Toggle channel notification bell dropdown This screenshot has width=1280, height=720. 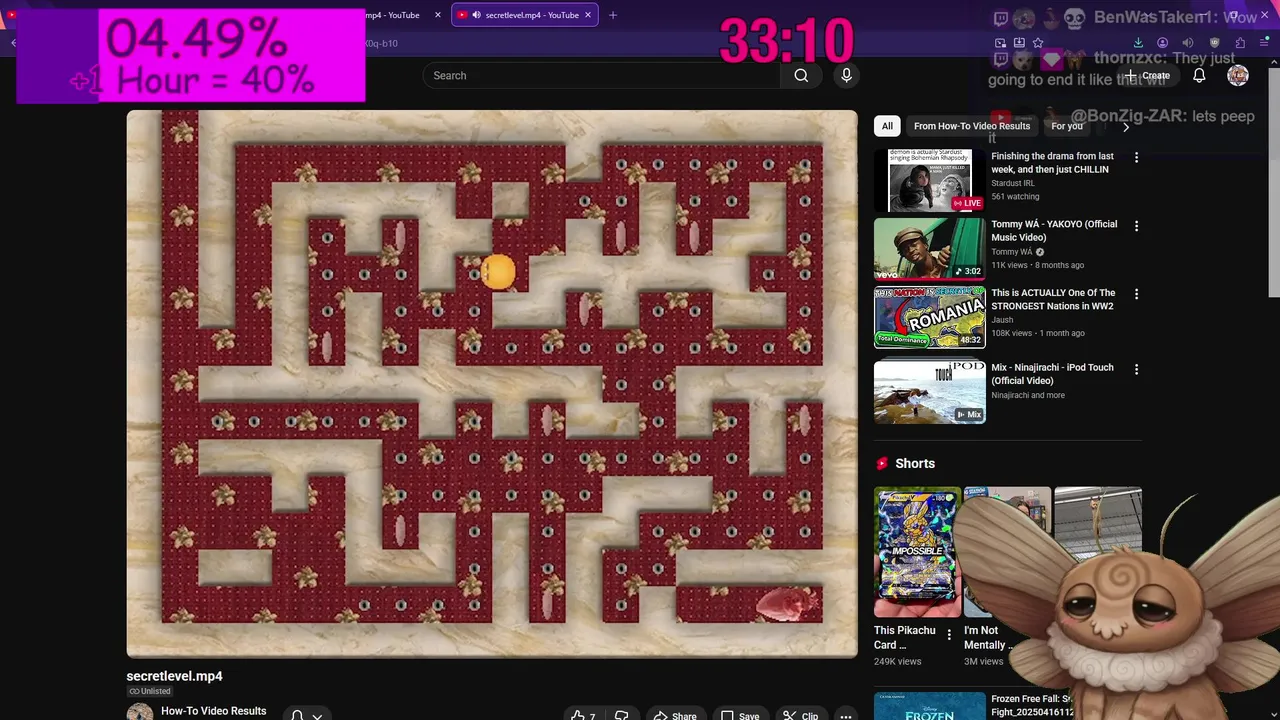tap(306, 715)
